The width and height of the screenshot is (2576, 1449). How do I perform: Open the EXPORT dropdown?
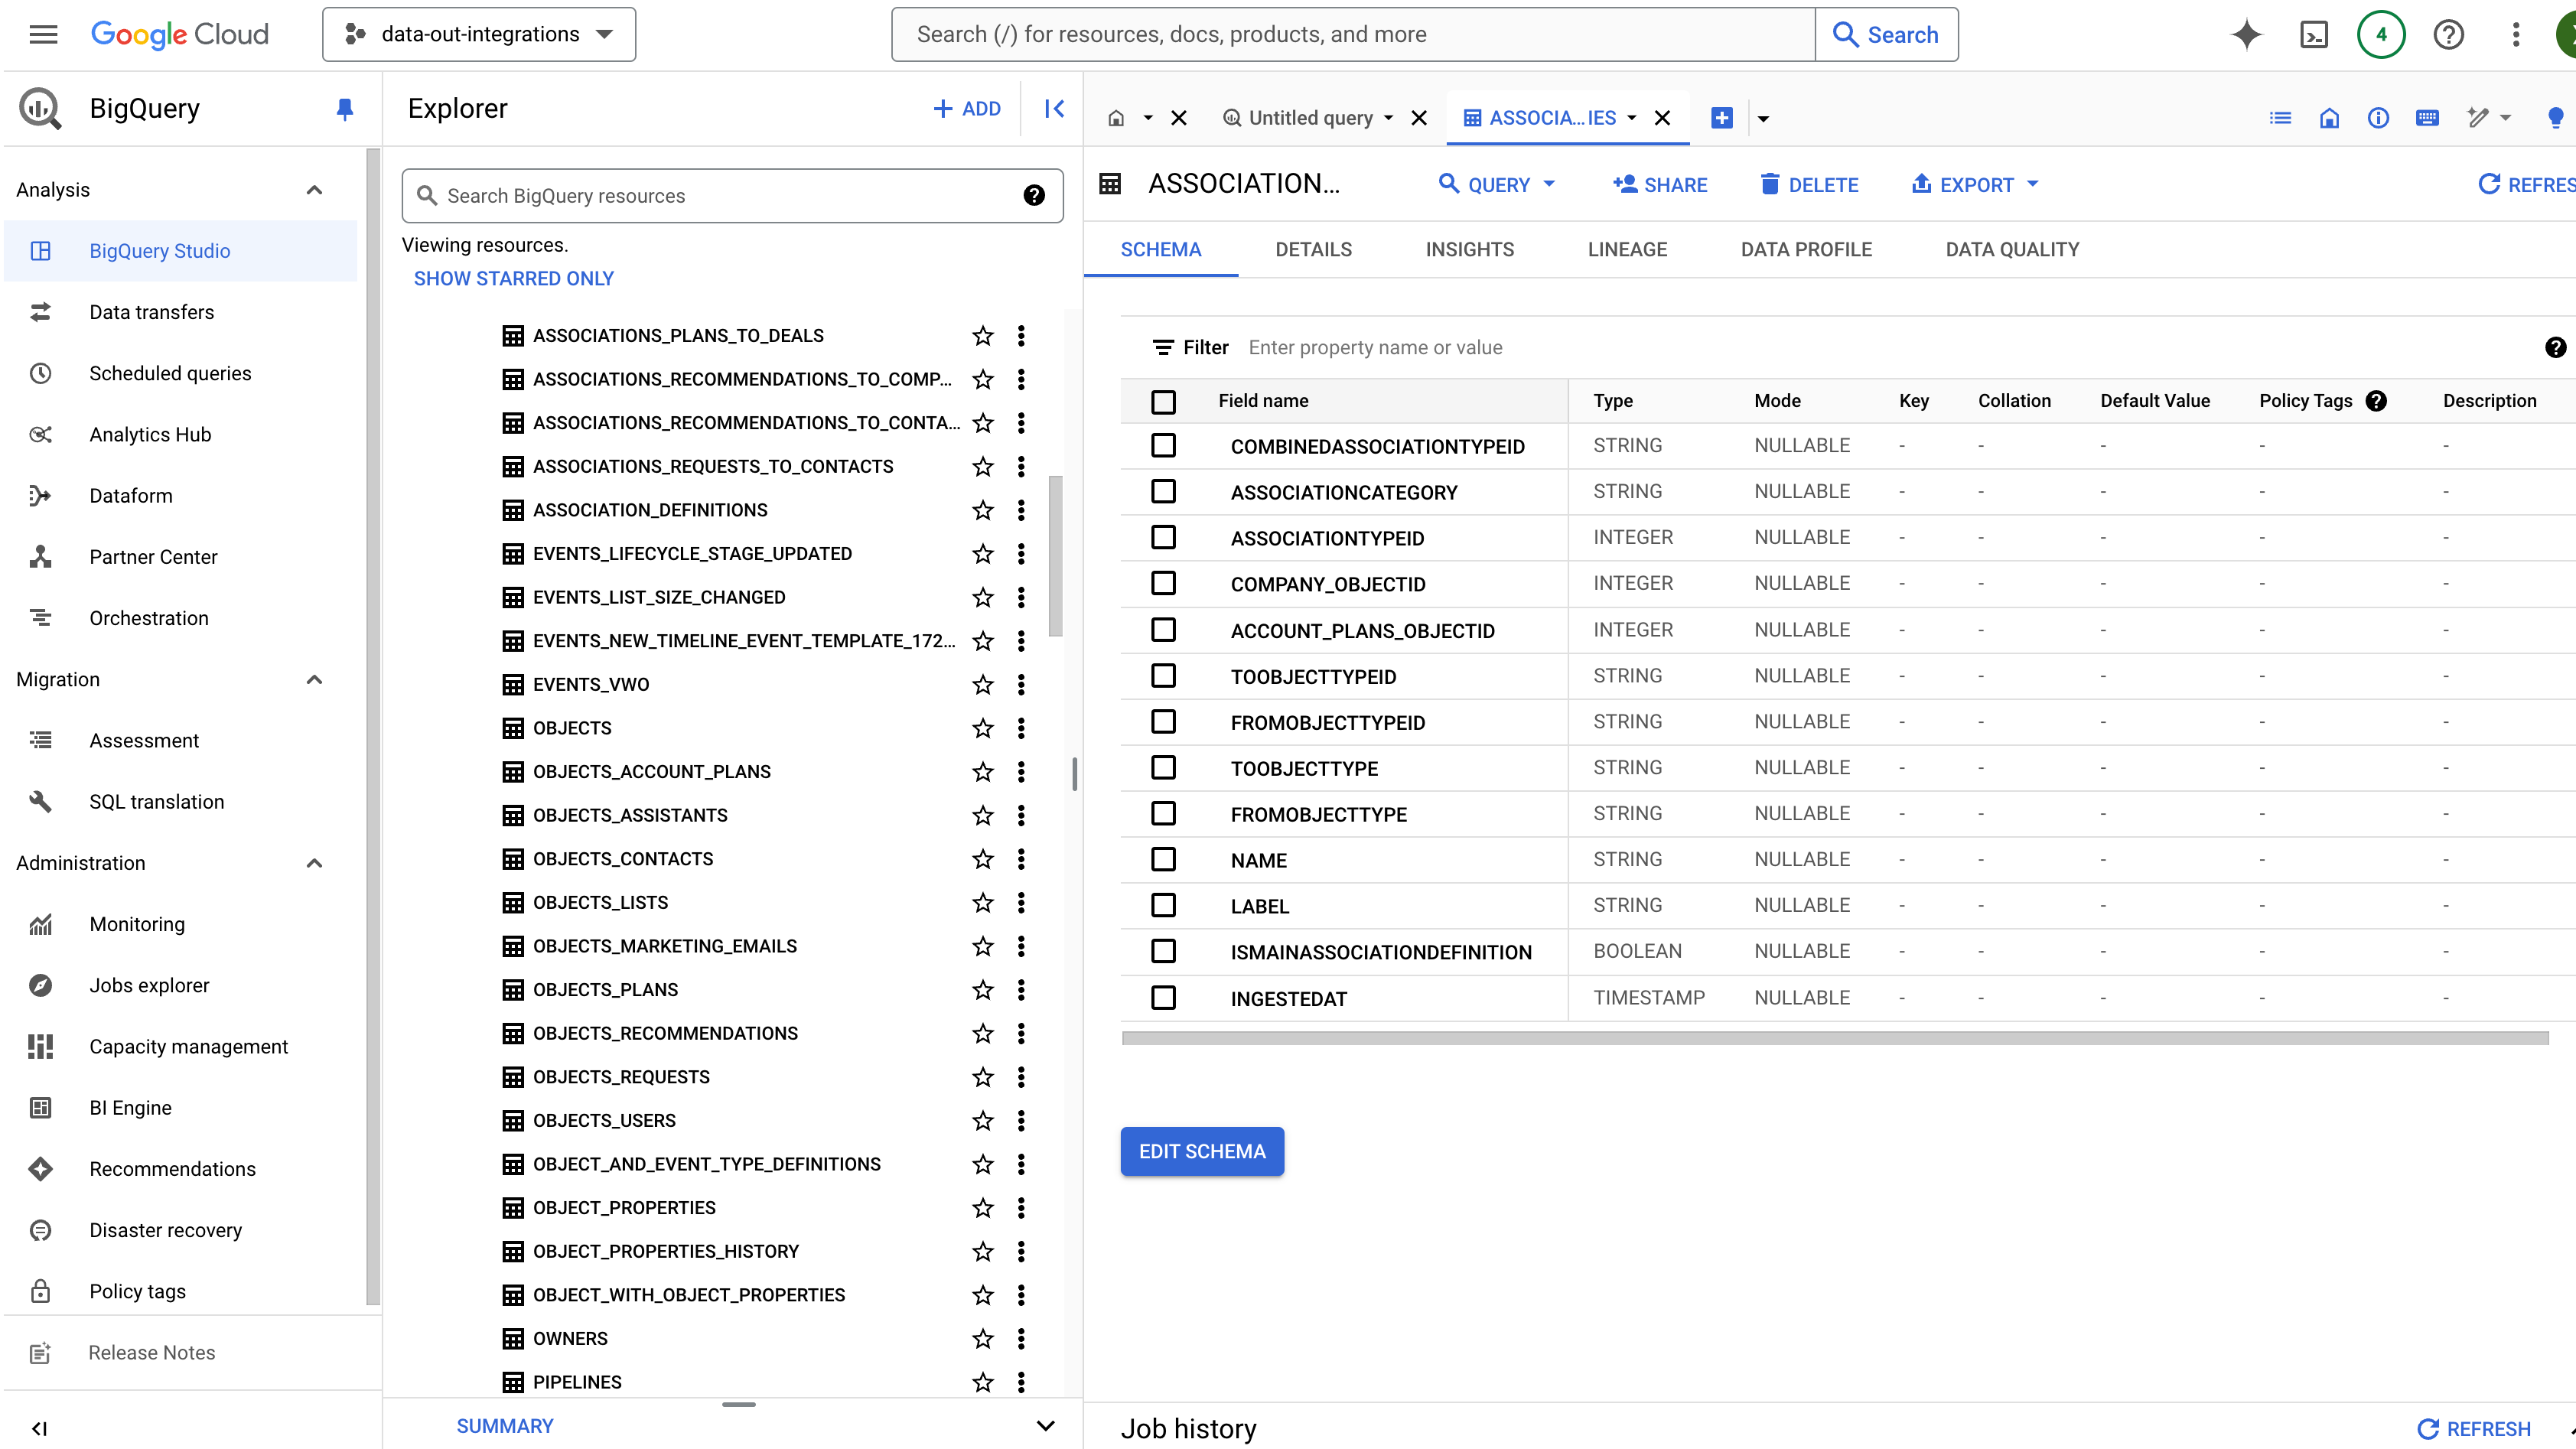(x=1975, y=184)
